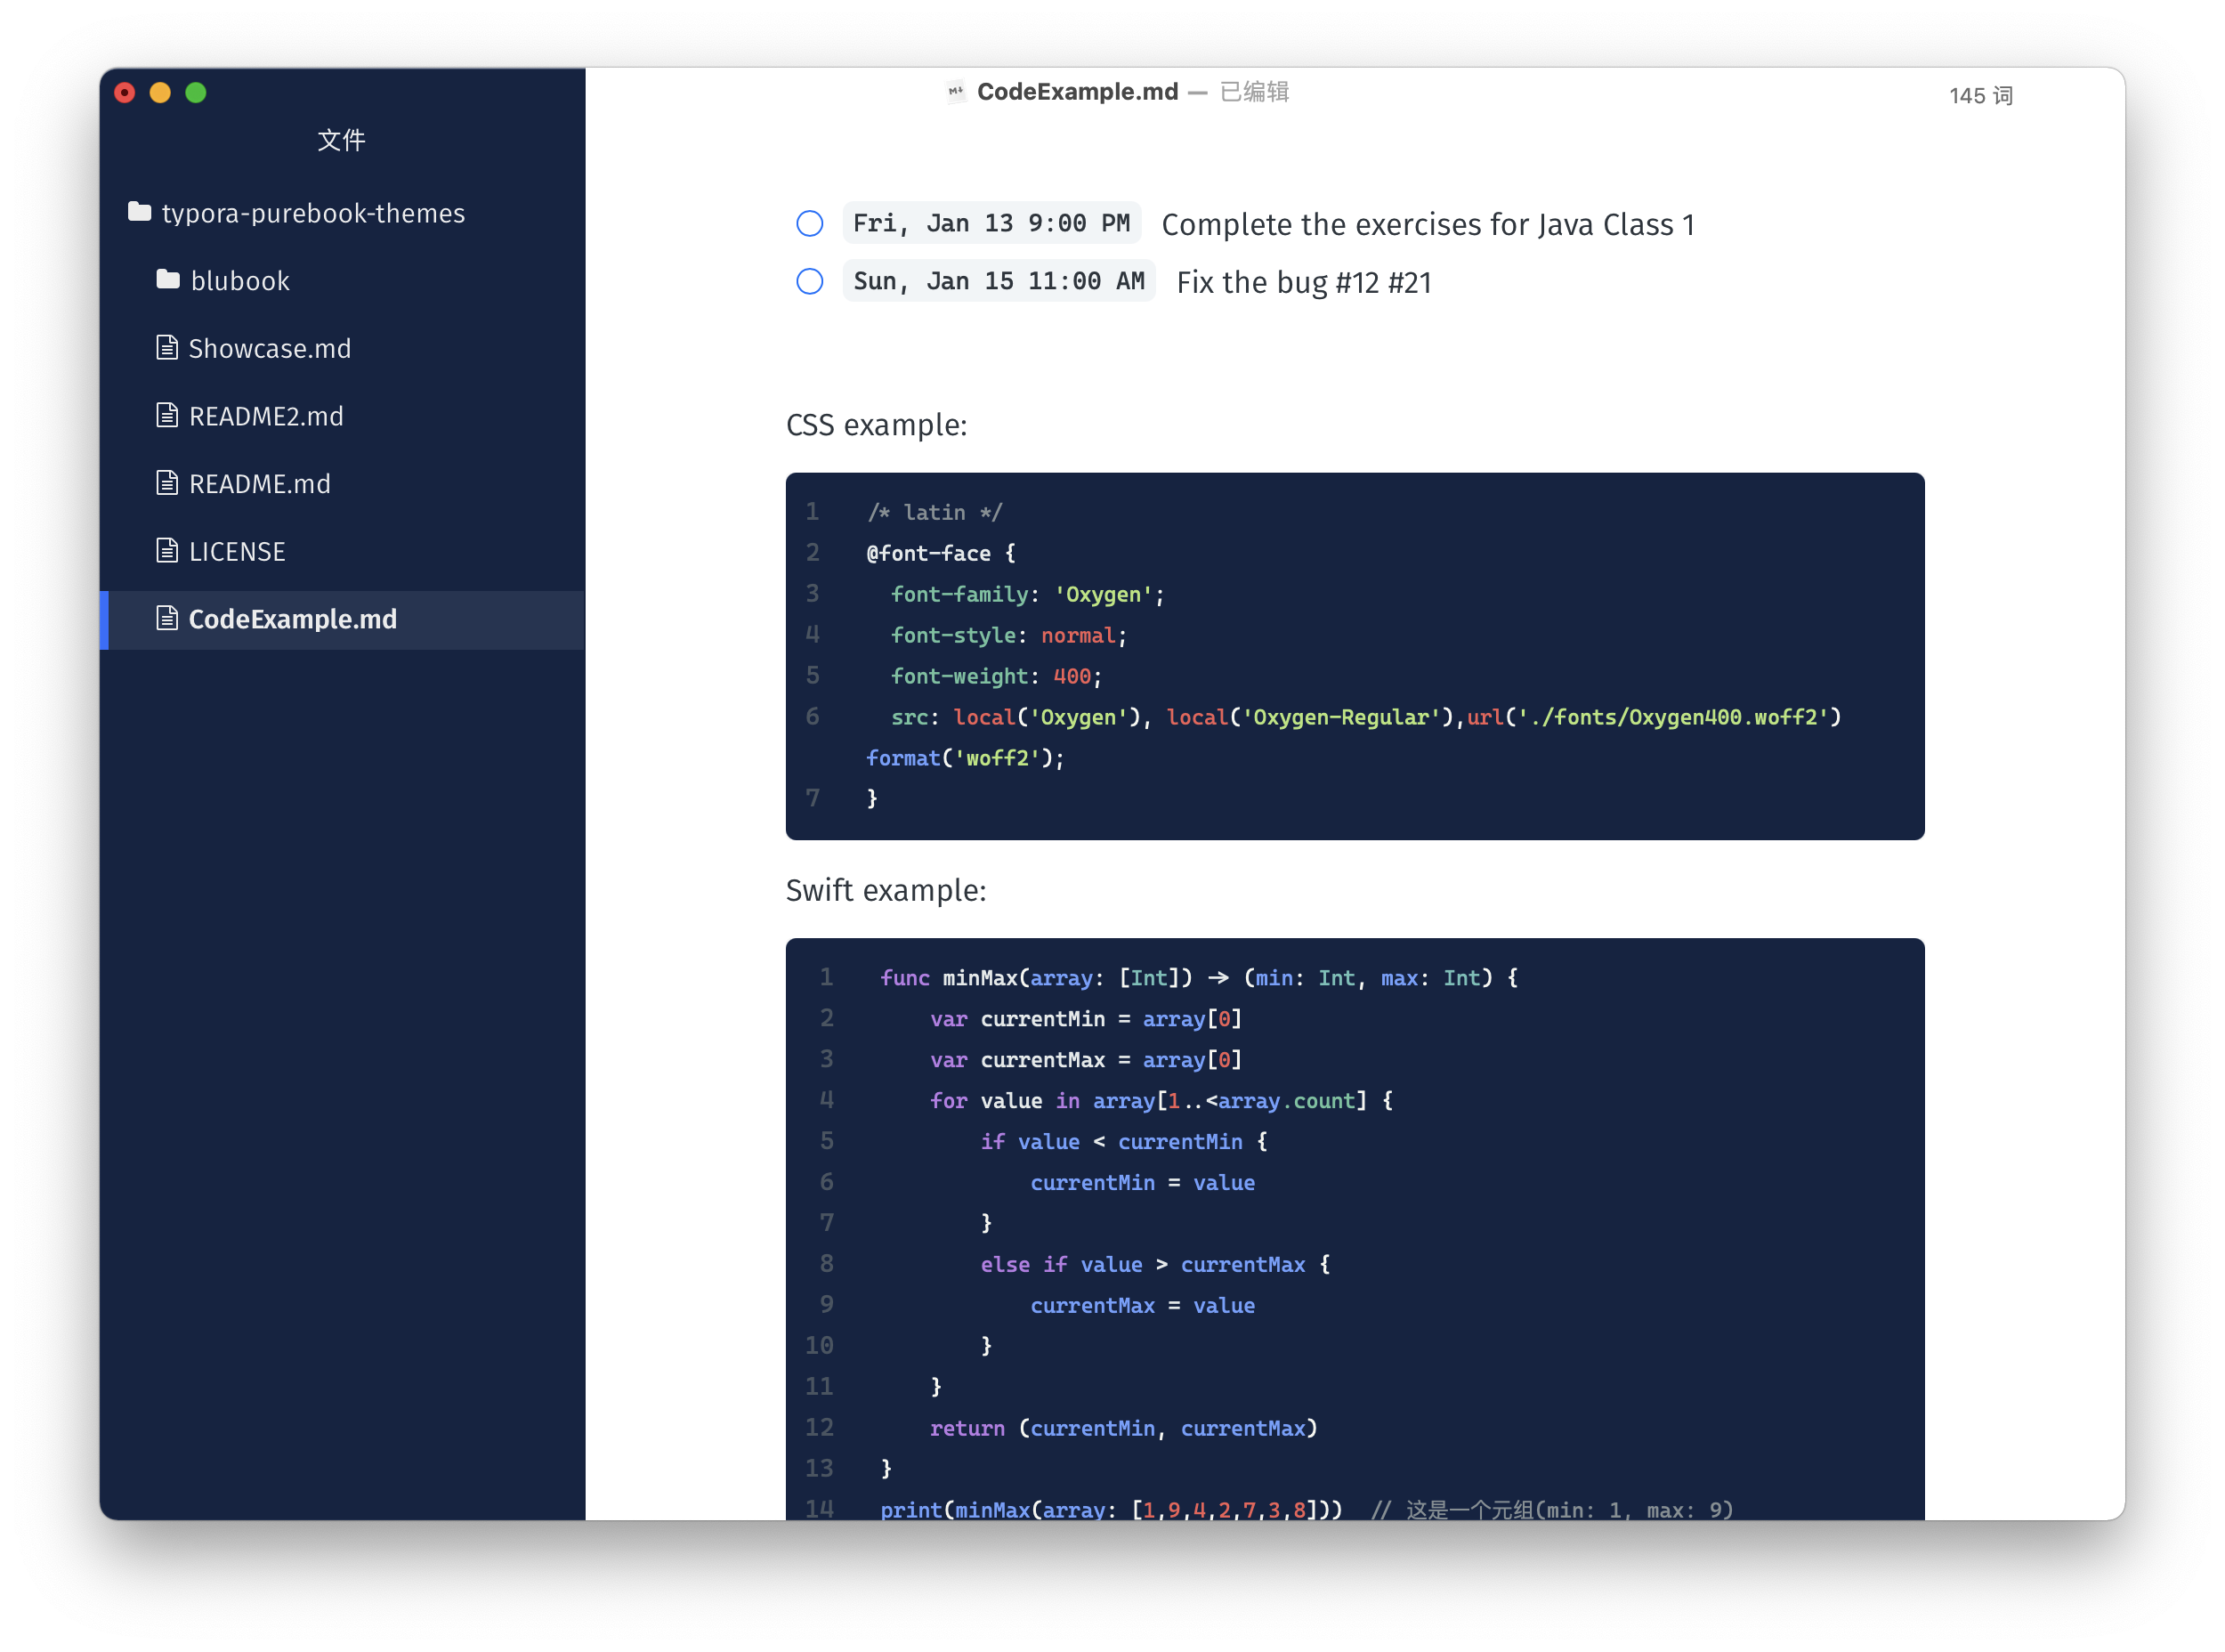Minimize the window with the yellow button
Image resolution: width=2225 pixels, height=1652 pixels.
160,93
